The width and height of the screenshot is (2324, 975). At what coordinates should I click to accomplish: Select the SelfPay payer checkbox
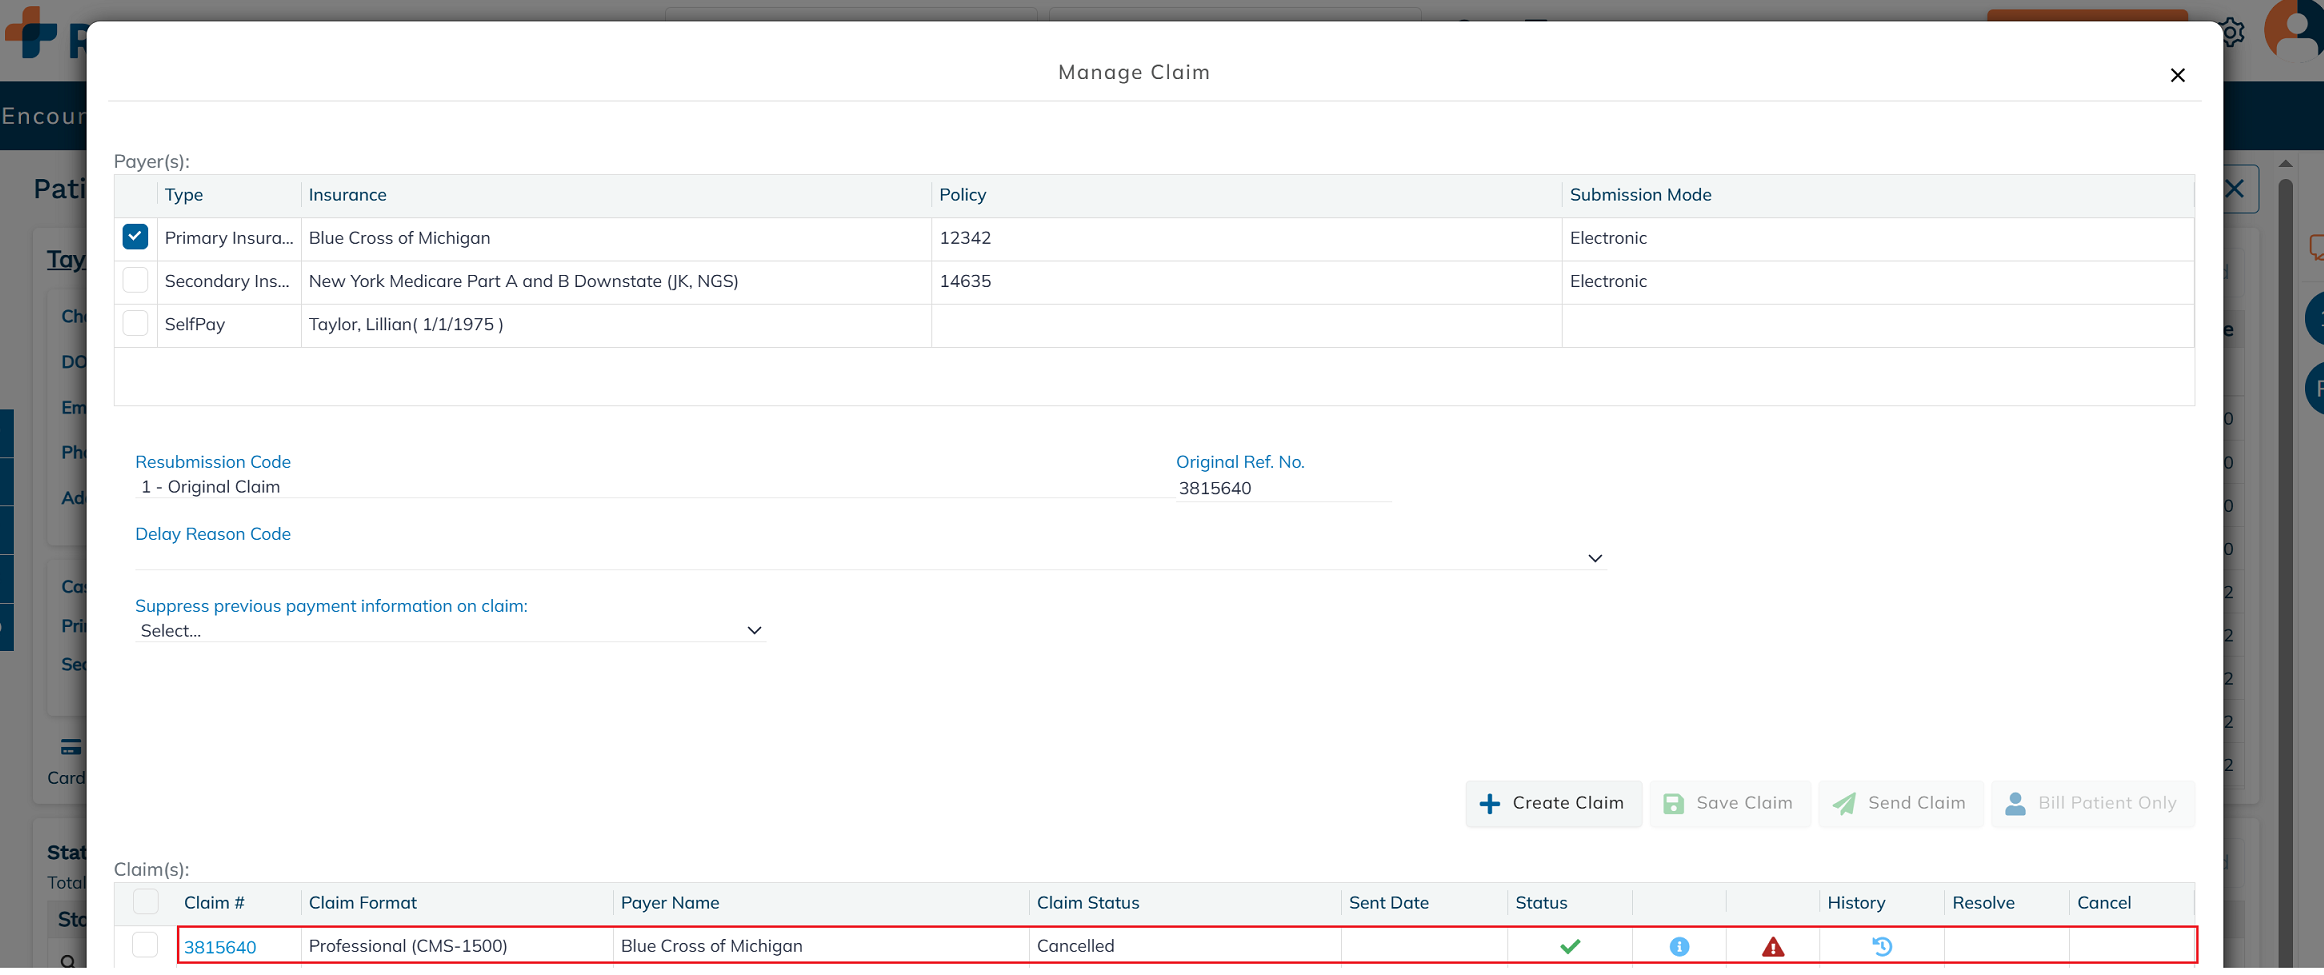tap(135, 324)
